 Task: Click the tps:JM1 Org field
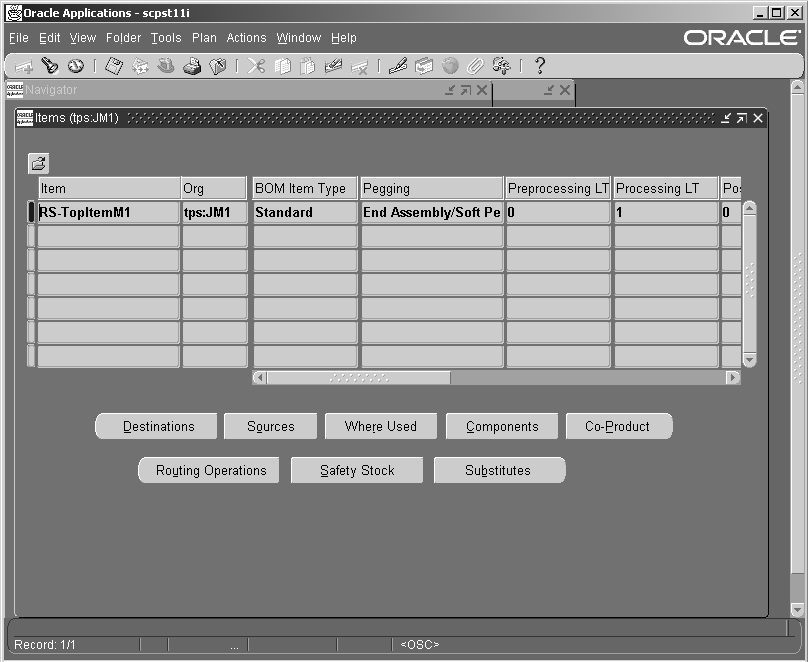(214, 212)
